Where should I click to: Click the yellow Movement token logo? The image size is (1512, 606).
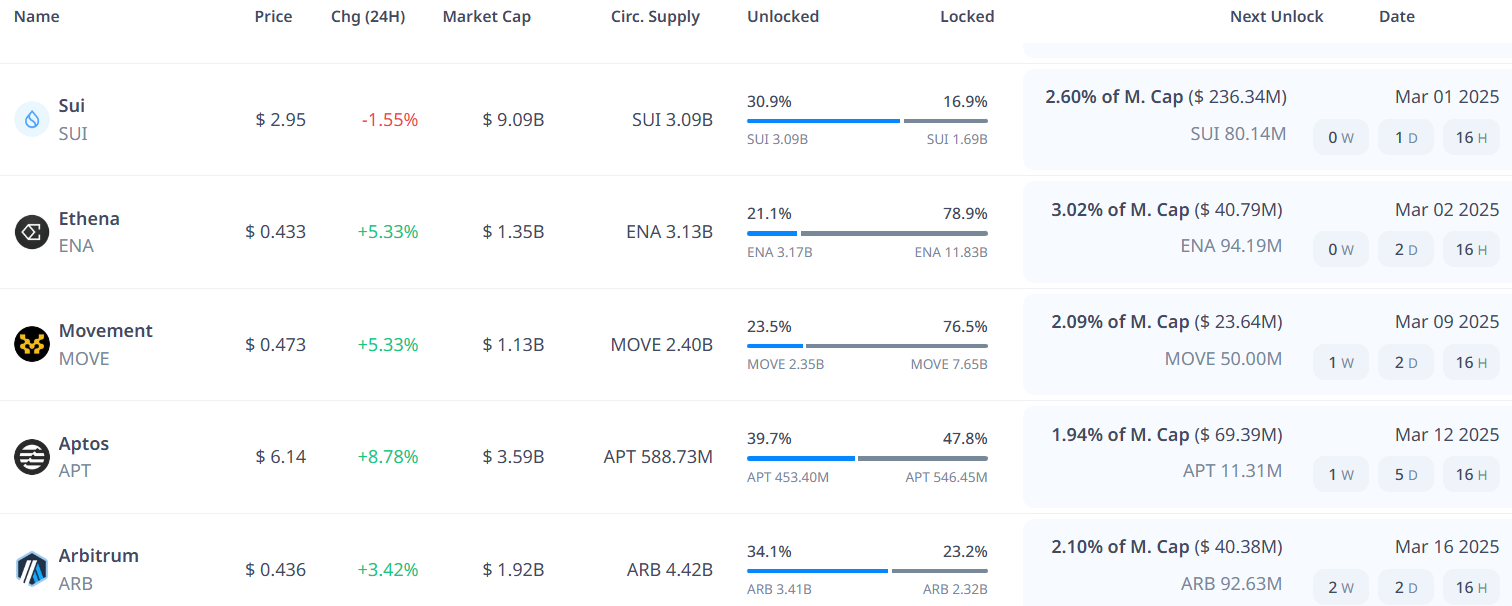32,344
